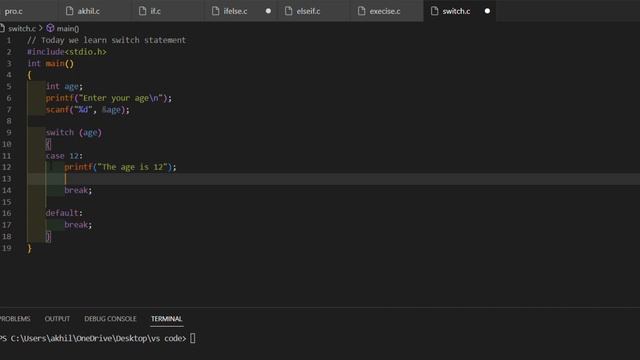
Task: Click the '#include<stdio.h>' line
Action: [67, 52]
